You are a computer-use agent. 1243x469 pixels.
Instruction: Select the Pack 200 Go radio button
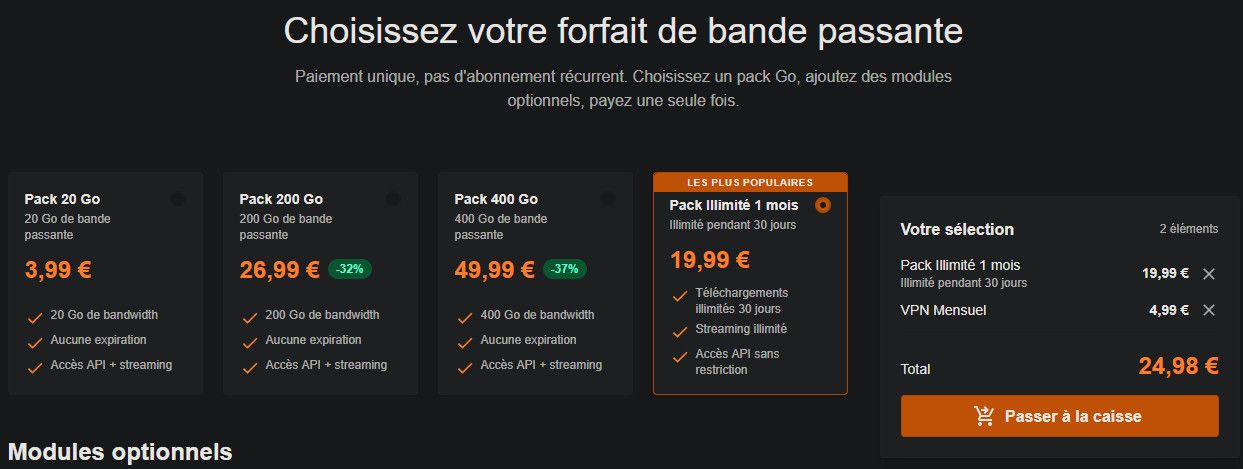393,199
